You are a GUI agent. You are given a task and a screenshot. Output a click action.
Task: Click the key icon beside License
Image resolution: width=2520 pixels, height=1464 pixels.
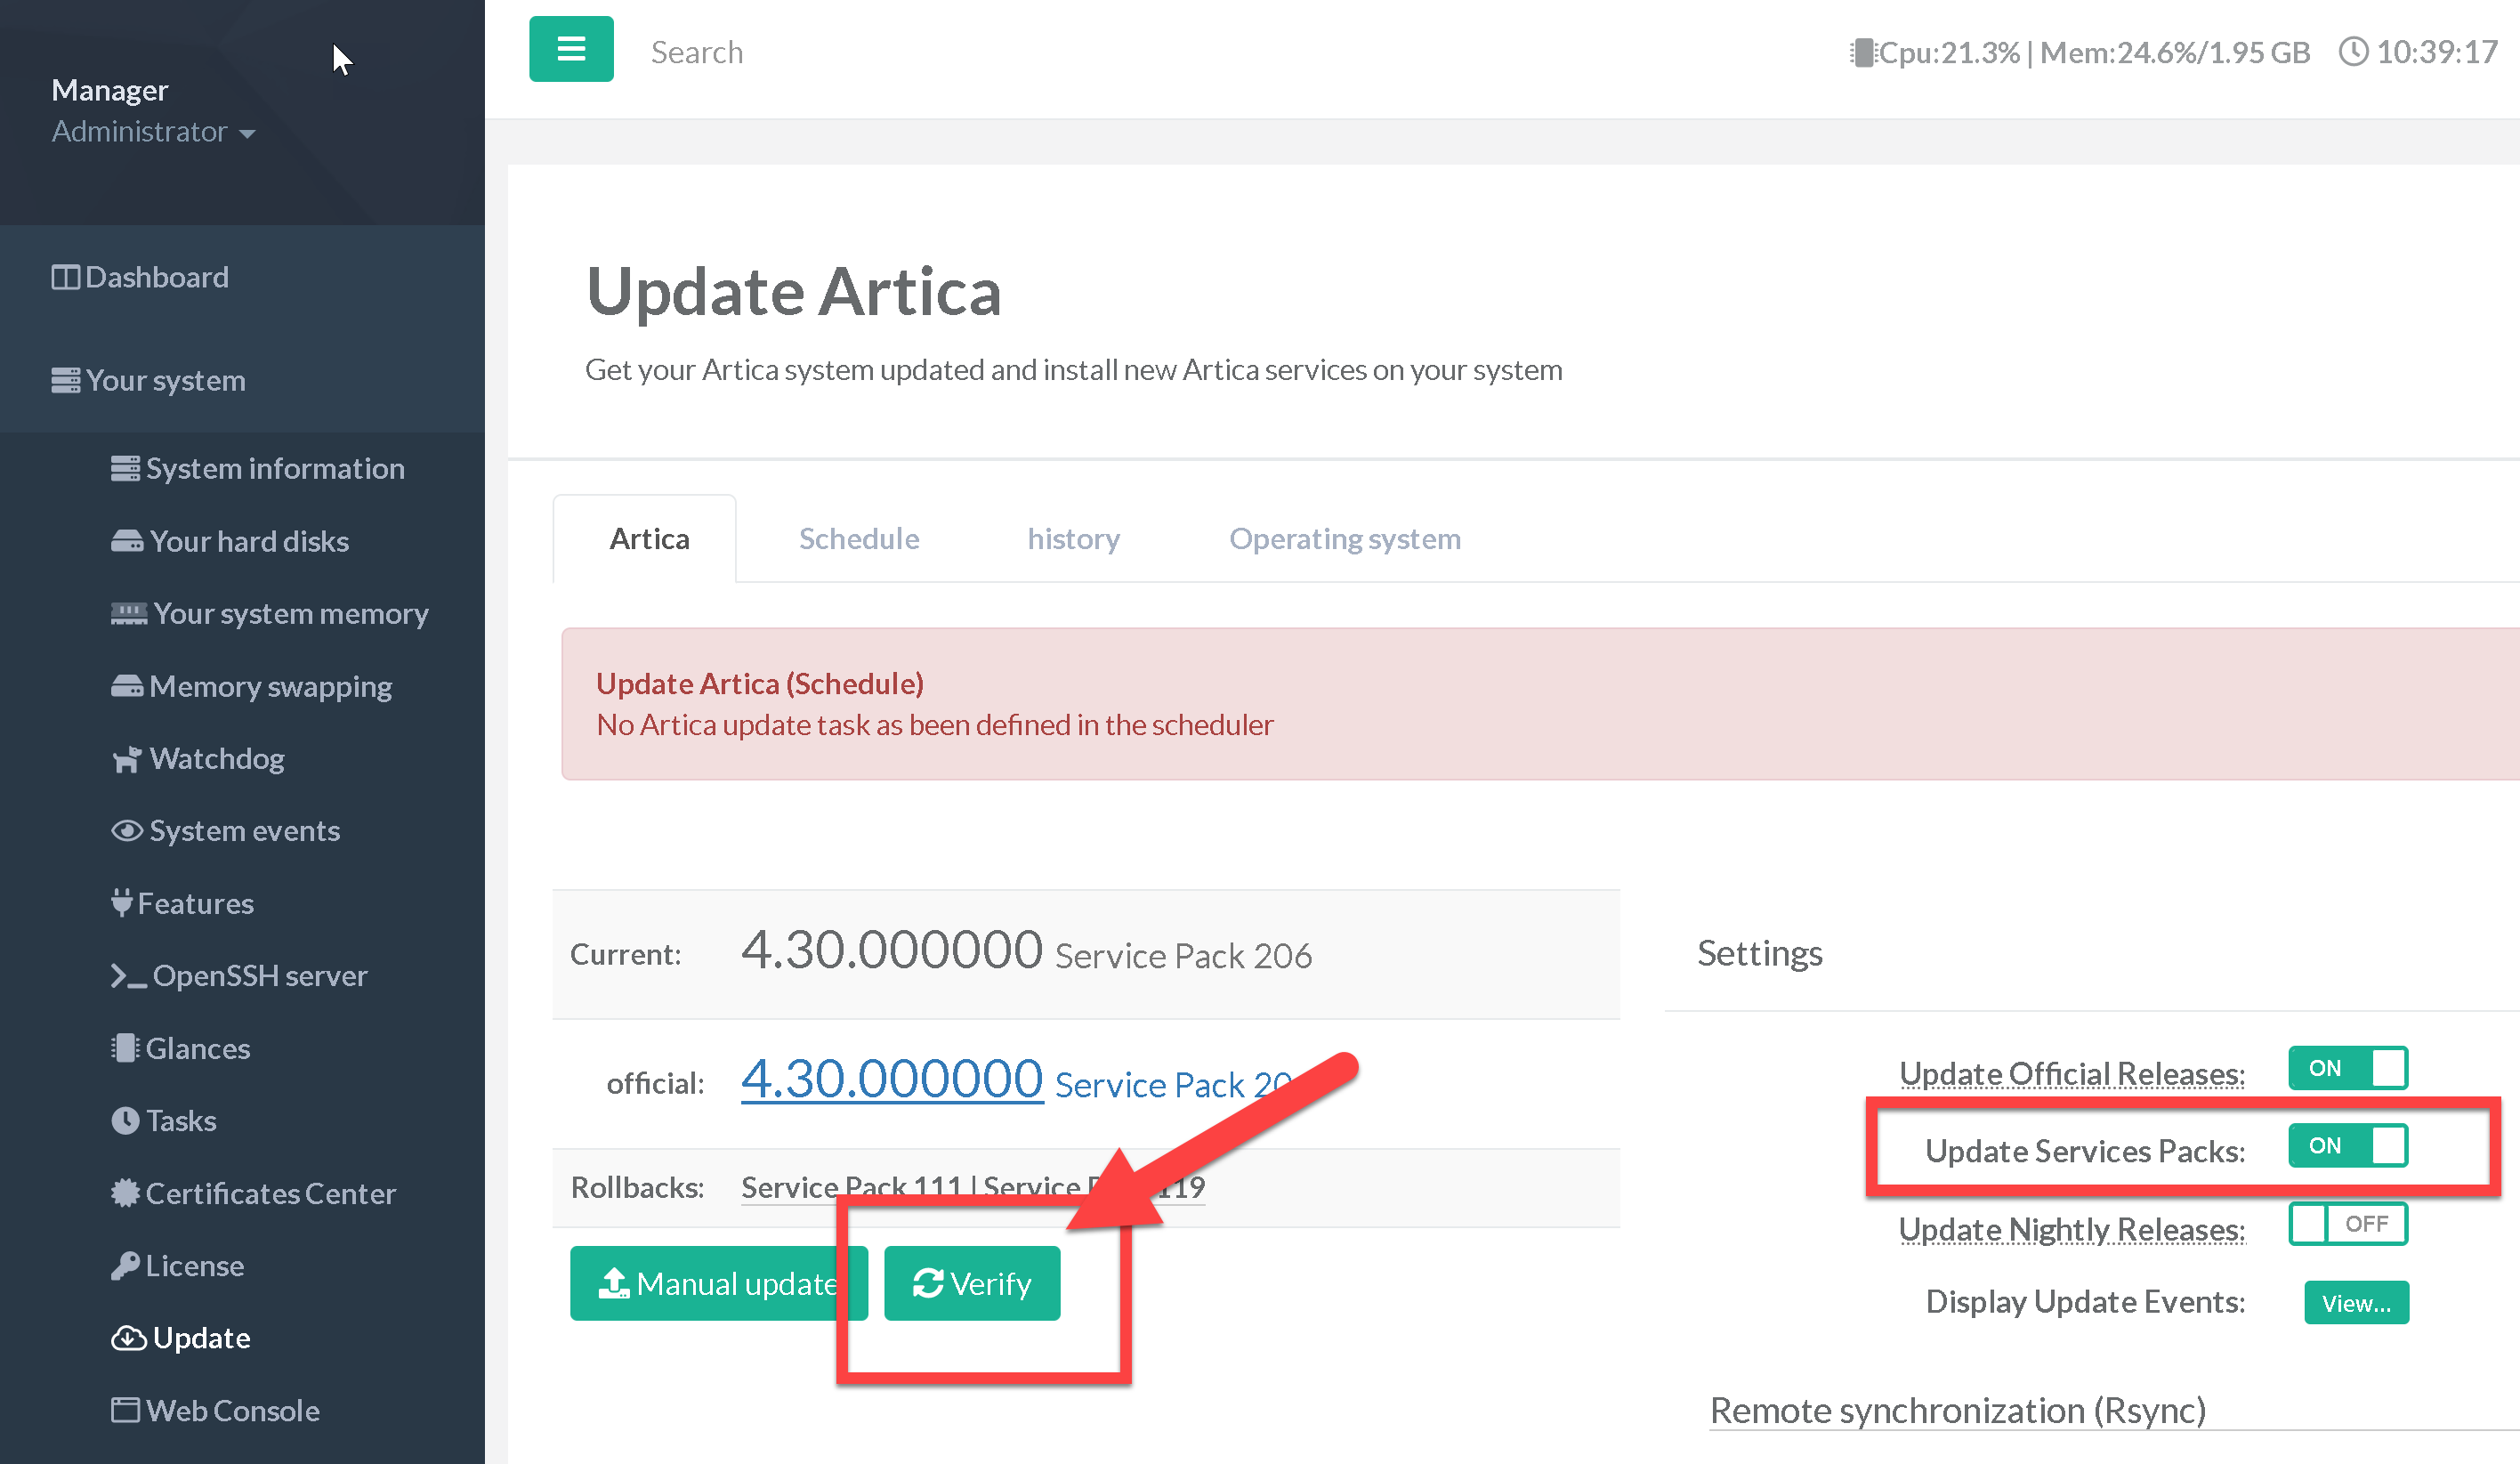pos(125,1266)
